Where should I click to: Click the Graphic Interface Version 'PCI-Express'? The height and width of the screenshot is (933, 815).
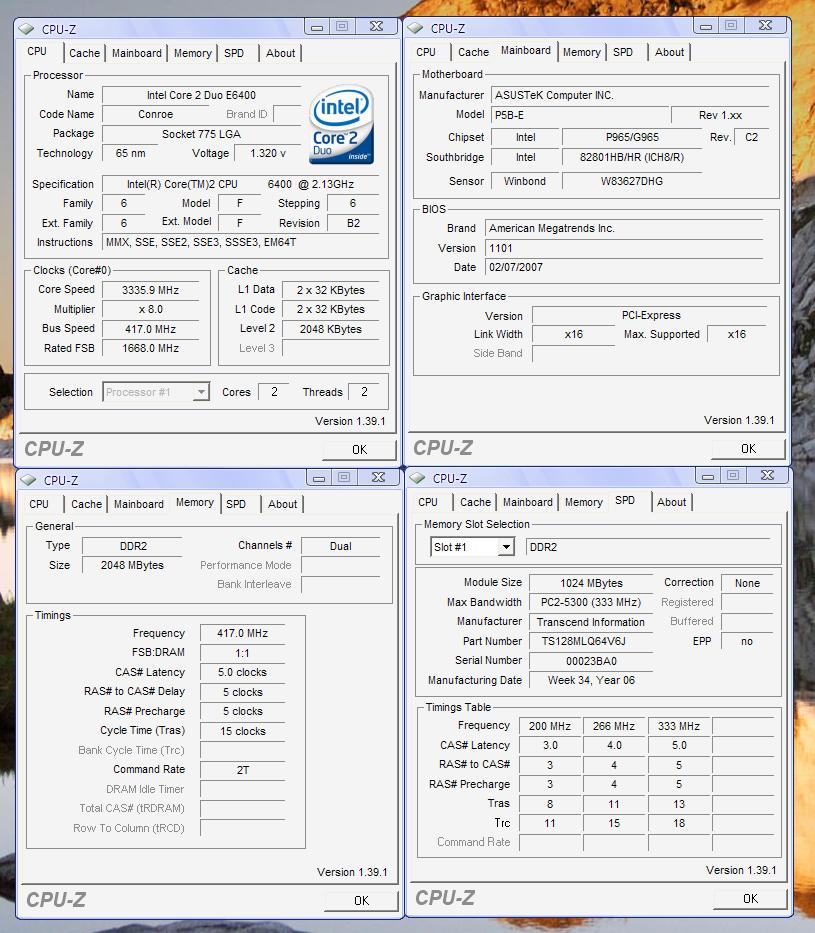click(x=651, y=315)
